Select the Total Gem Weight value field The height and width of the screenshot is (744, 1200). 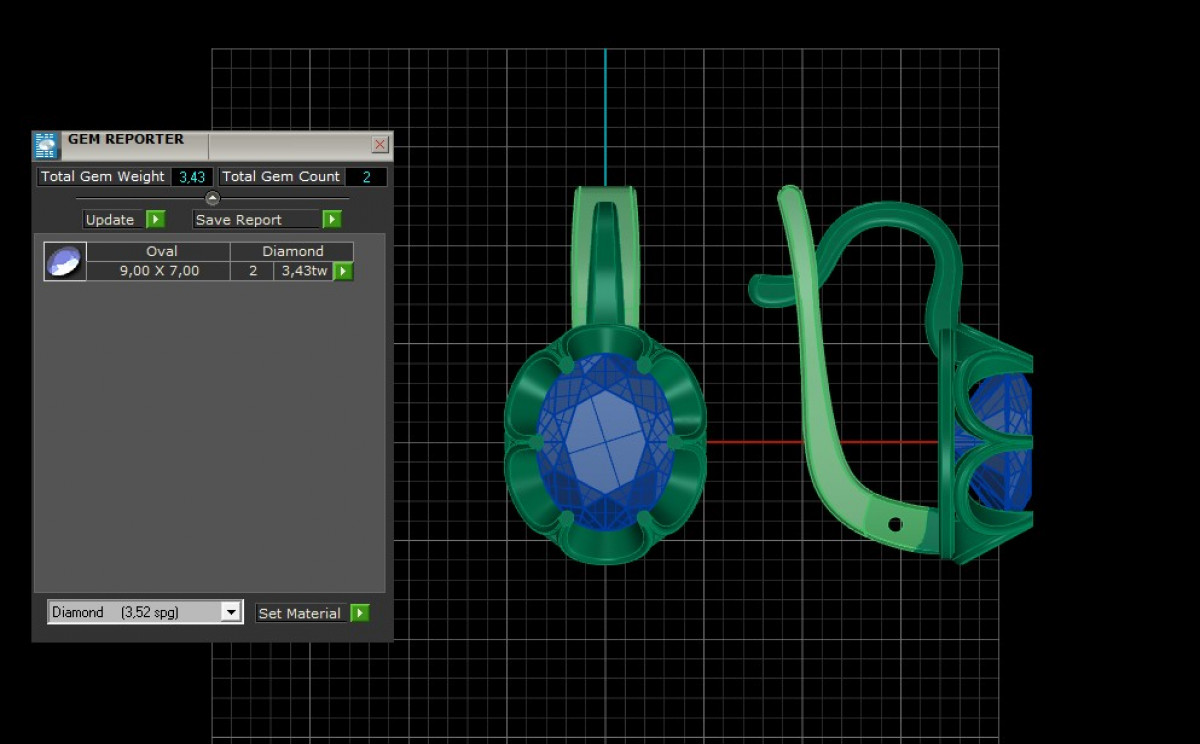[191, 177]
